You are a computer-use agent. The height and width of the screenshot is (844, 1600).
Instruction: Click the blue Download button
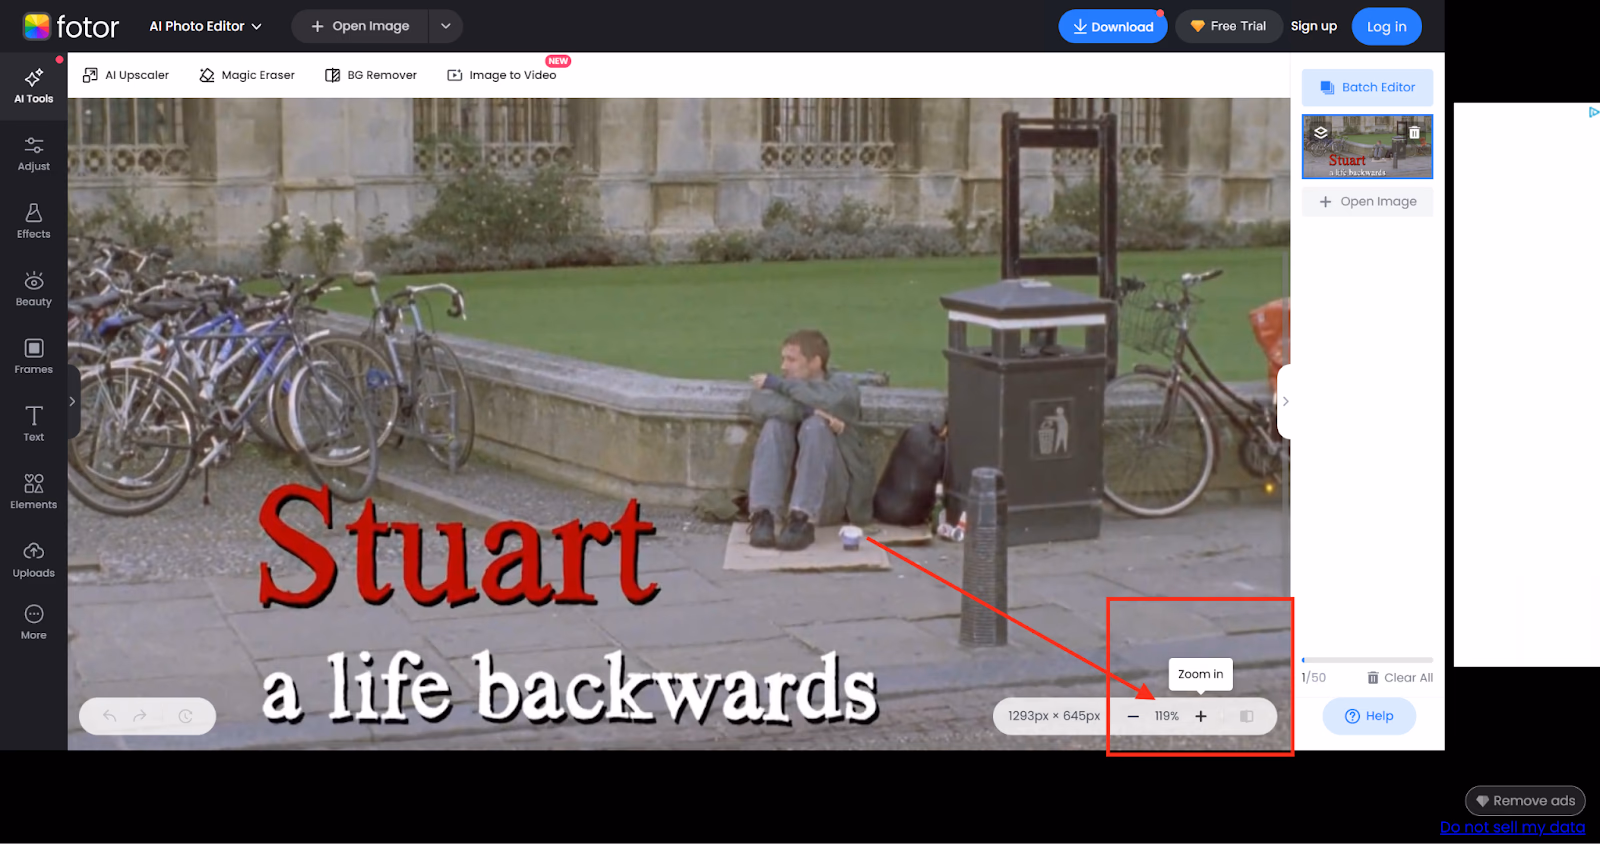click(x=1112, y=27)
